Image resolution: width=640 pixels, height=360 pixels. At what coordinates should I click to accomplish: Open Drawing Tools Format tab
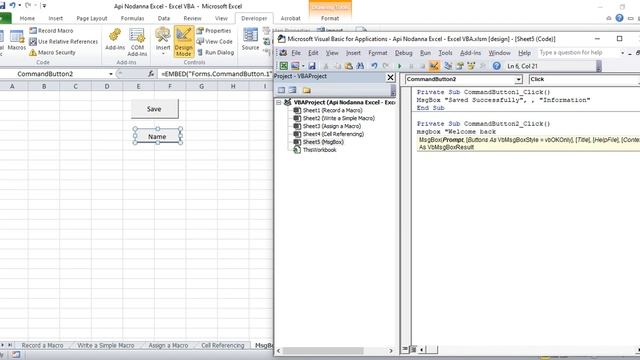[x=330, y=18]
